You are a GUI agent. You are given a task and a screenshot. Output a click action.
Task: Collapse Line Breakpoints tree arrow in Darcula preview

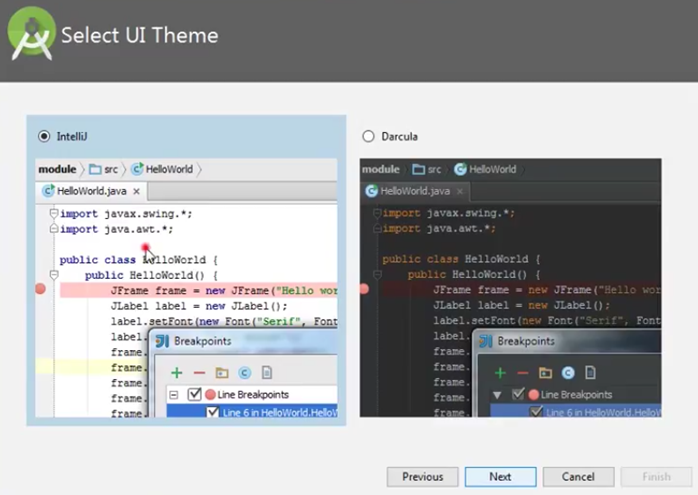(x=498, y=395)
